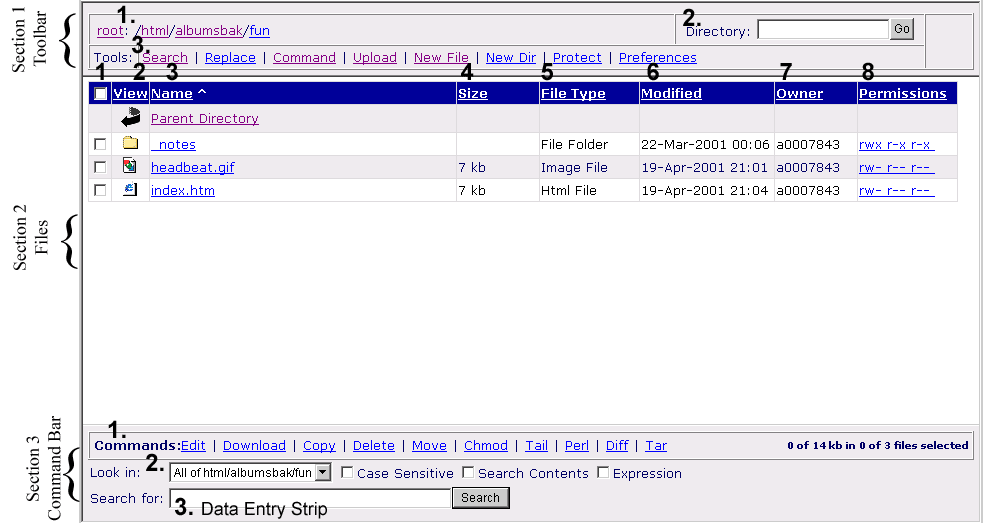Click the Search button at bottom
983x523 pixels.
pos(481,498)
